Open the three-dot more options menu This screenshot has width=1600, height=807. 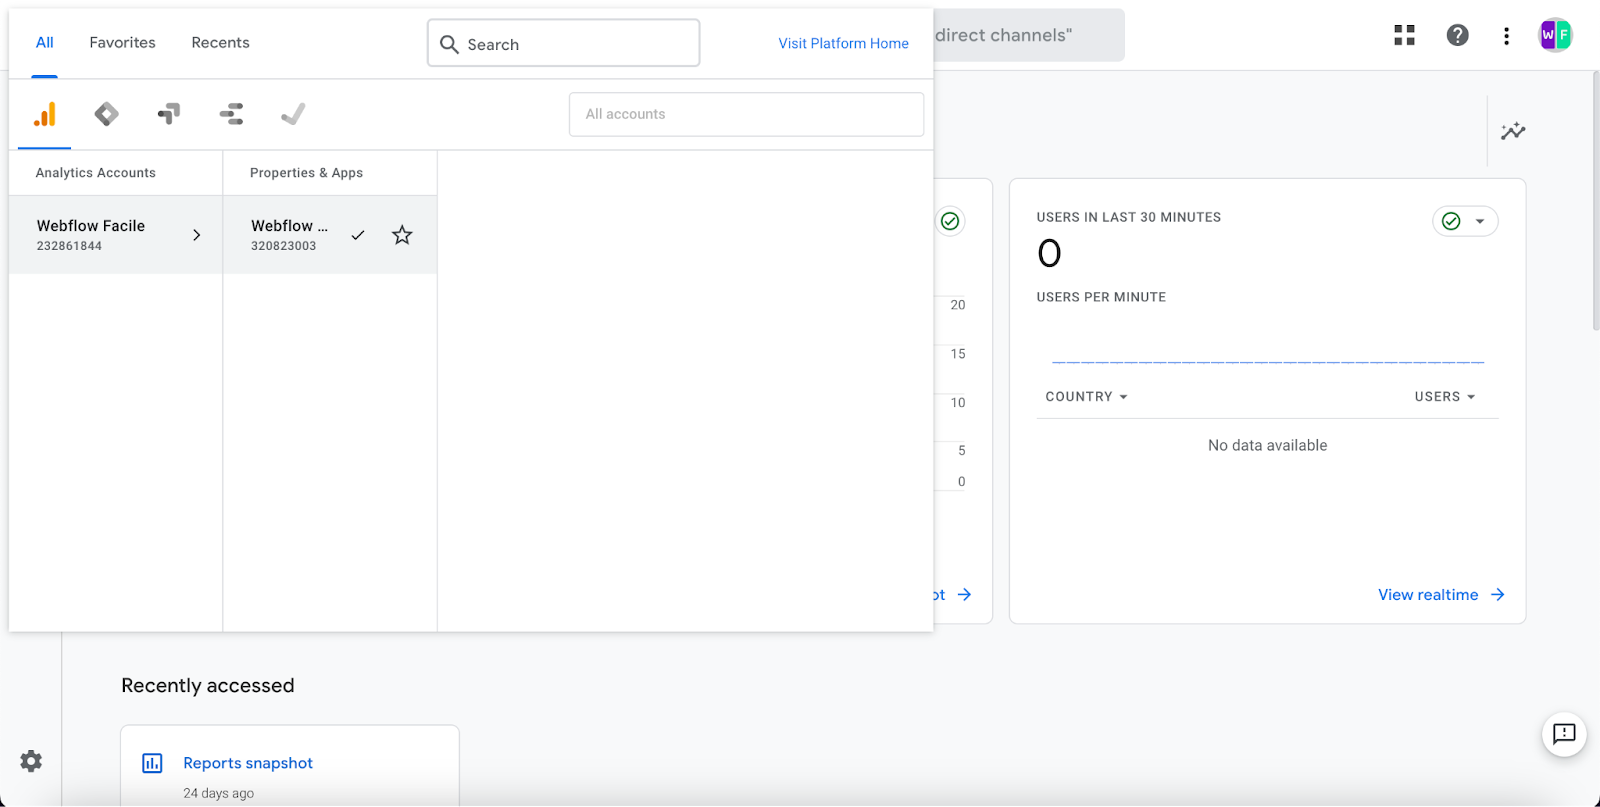(1506, 36)
